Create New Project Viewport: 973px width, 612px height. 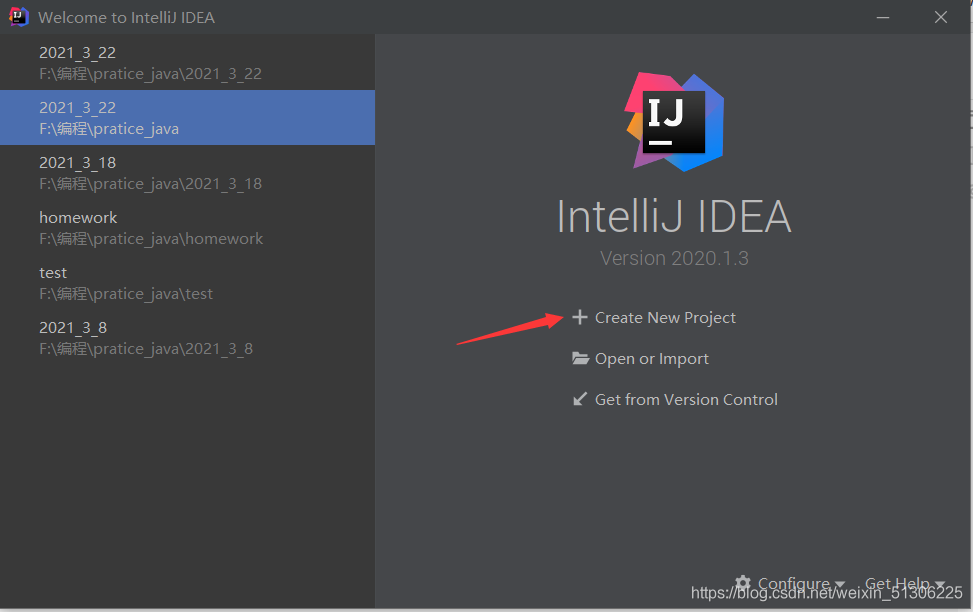[665, 317]
